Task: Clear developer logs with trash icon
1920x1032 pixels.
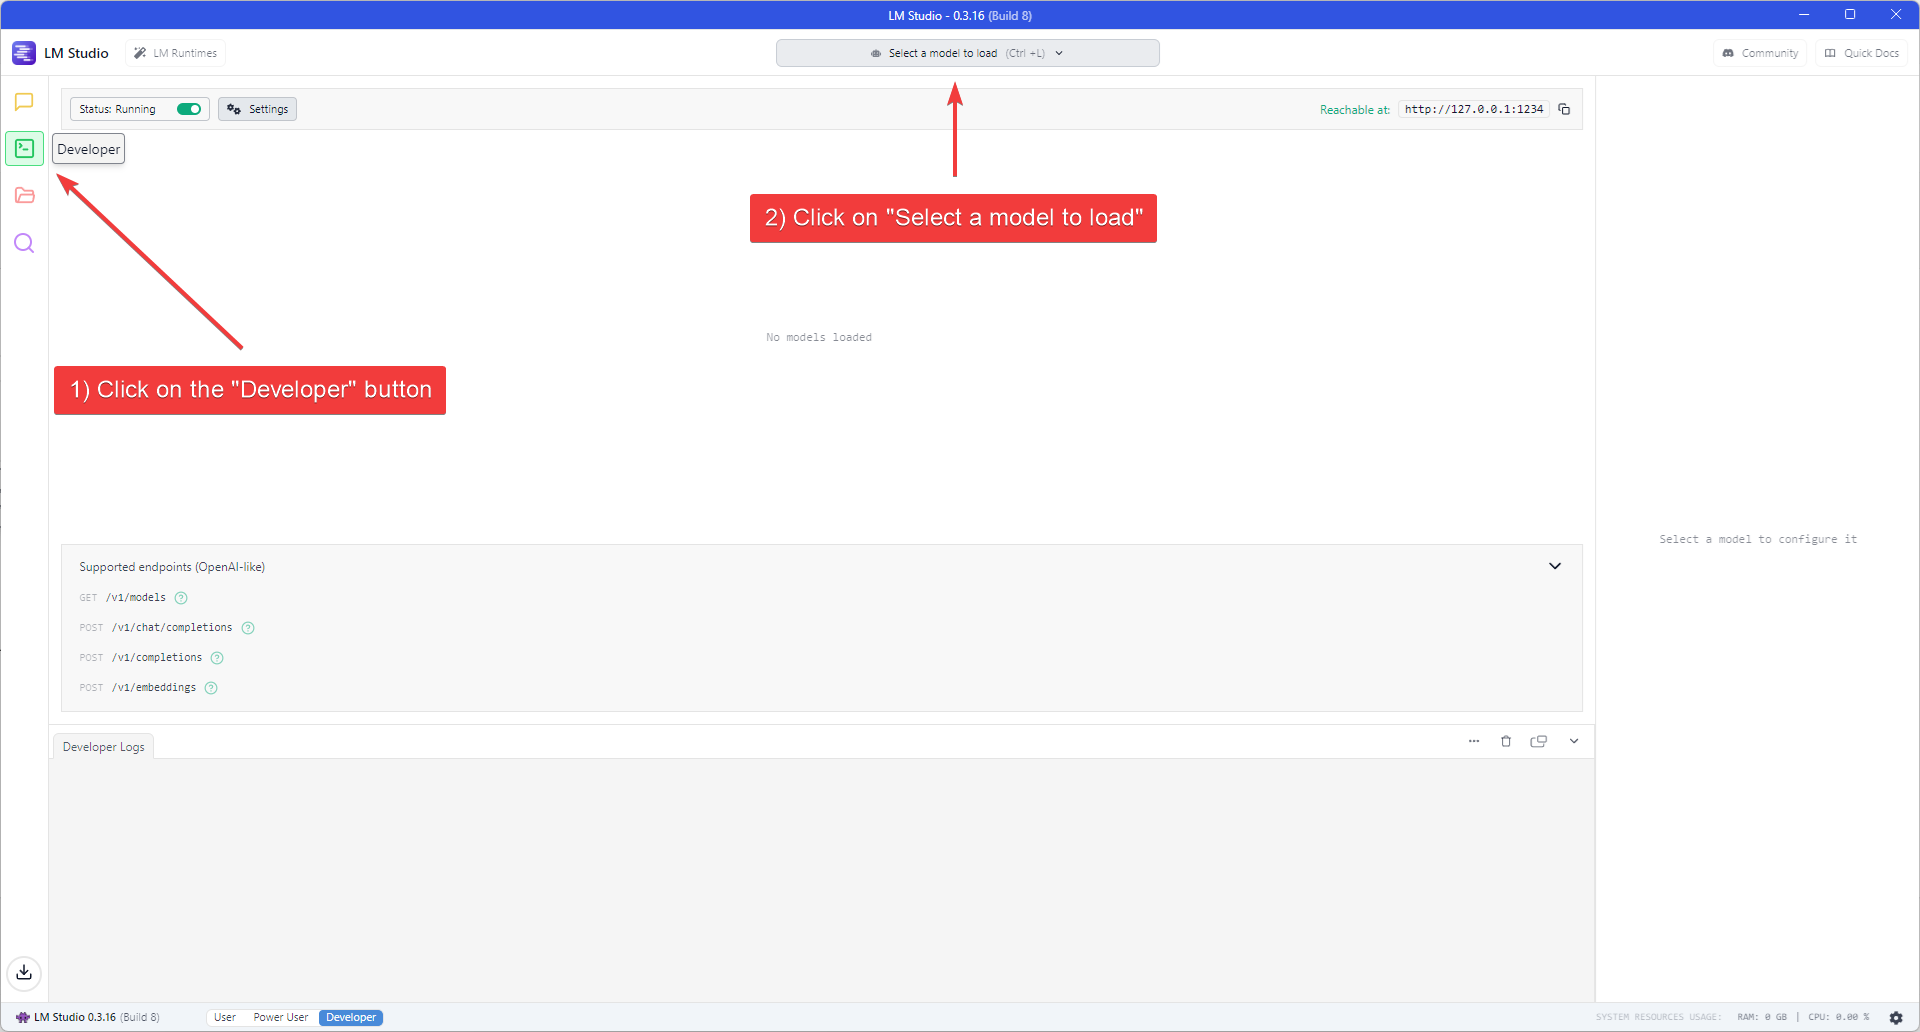Action: click(1506, 741)
